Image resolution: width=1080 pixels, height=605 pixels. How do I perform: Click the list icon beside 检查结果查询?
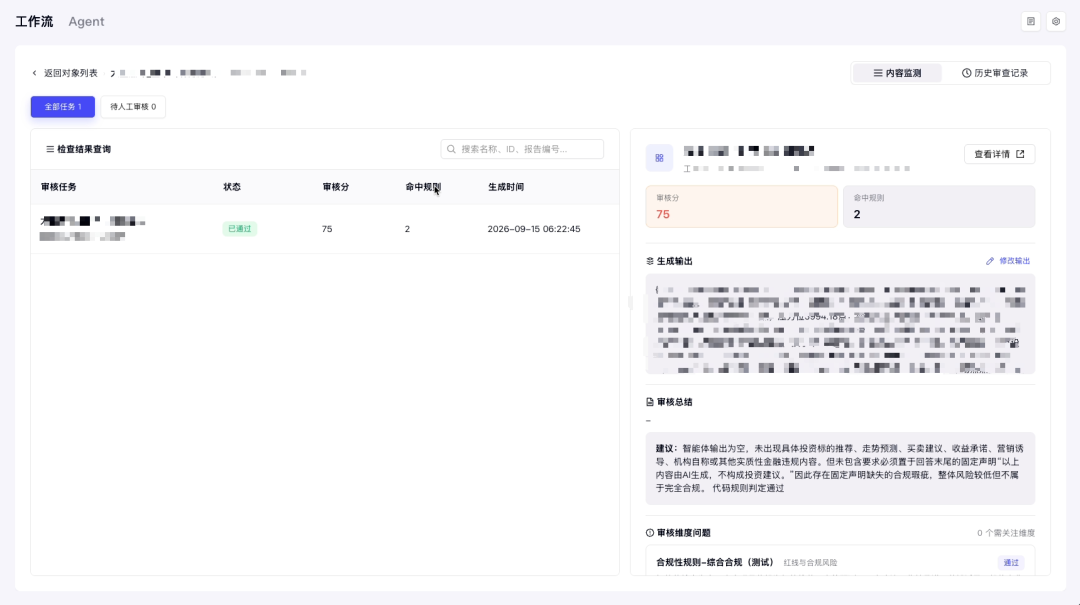50,149
